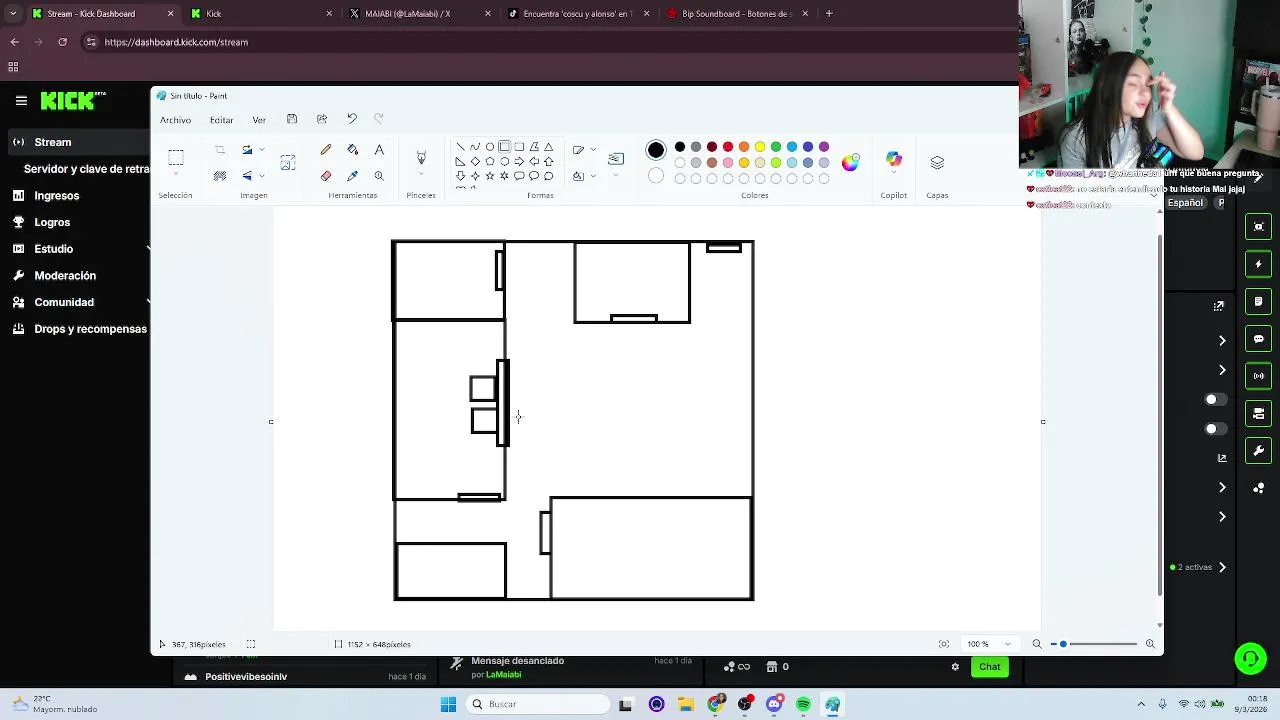Screen dimensions: 1280x720
Task: Click the Buscar taskbar search box
Action: pos(539,704)
